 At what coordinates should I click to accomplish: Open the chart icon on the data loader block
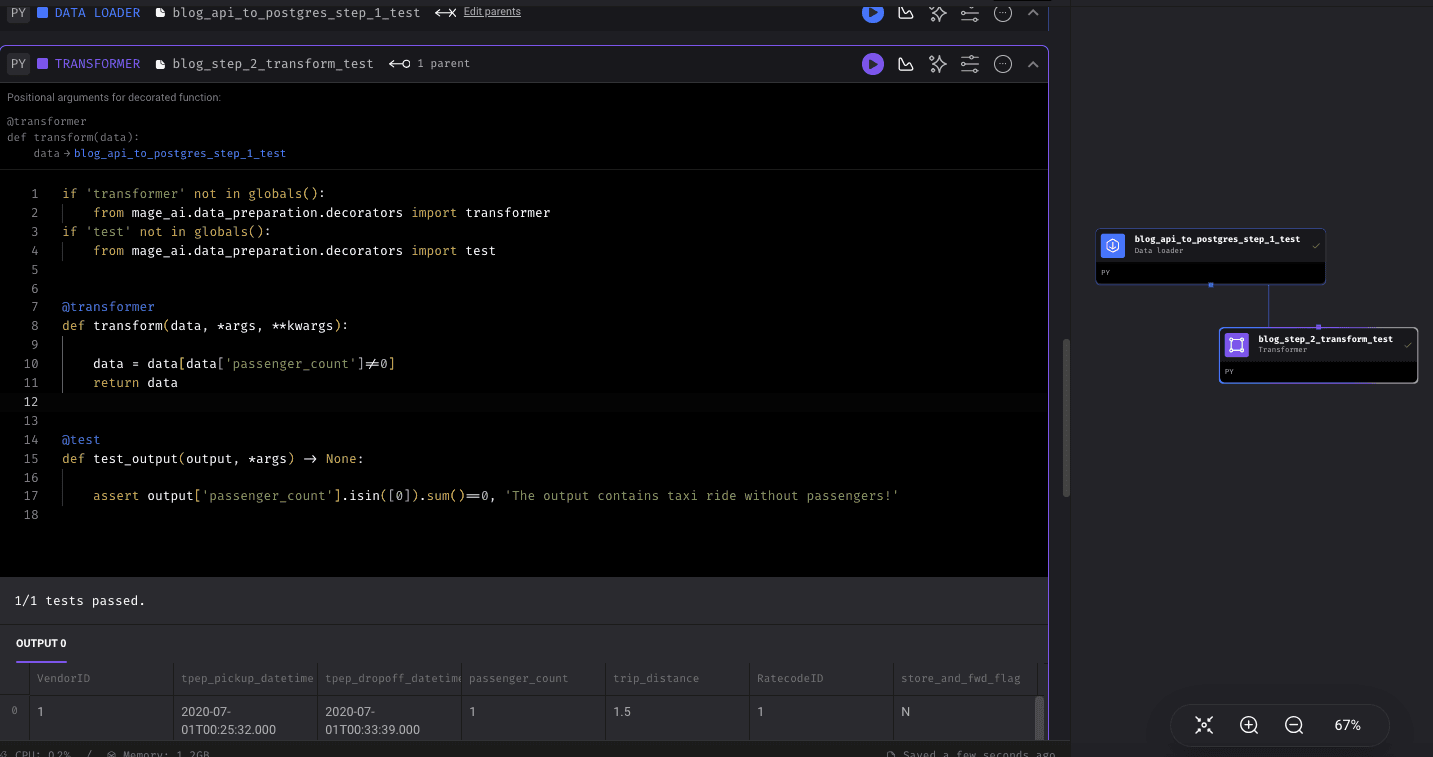(905, 12)
